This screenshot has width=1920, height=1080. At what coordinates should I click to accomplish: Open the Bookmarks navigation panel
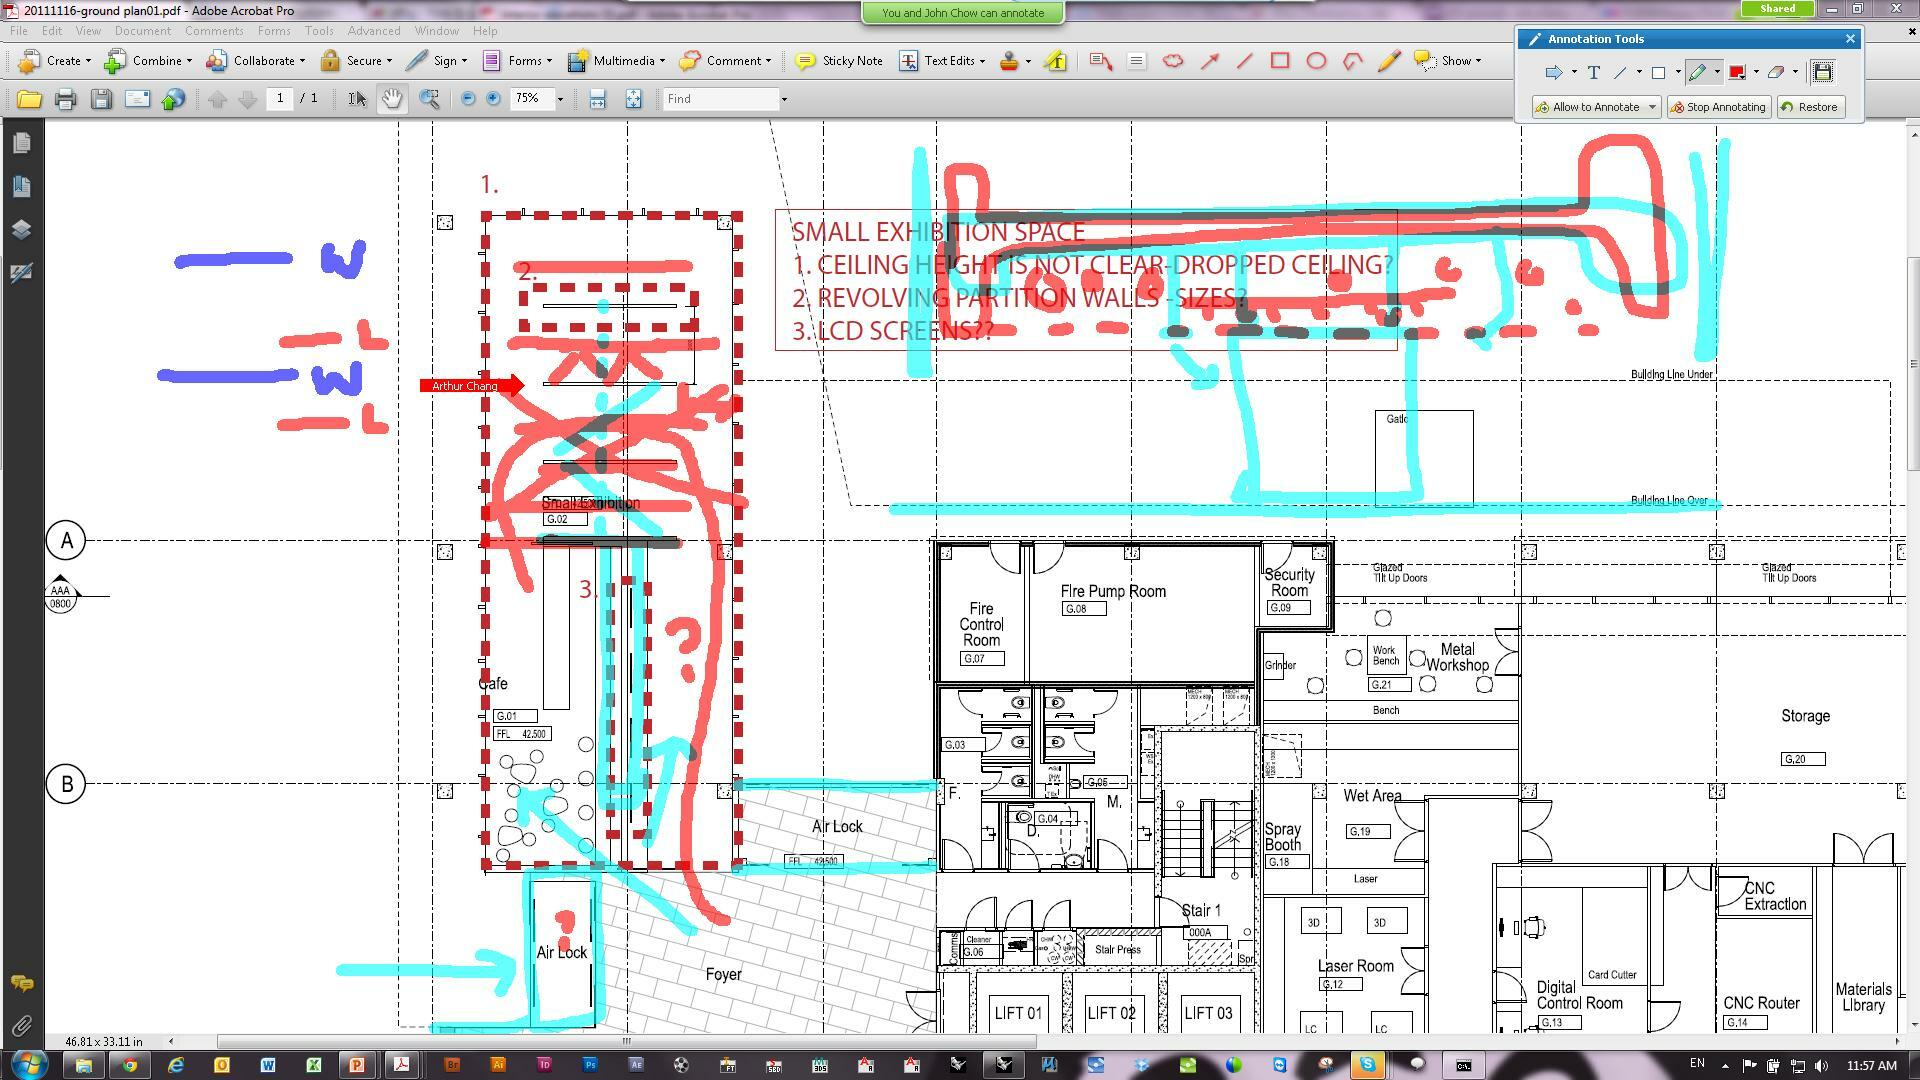[21, 187]
